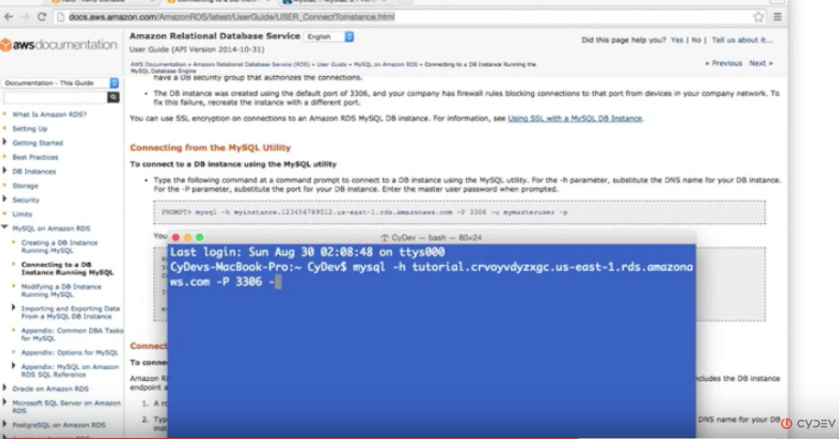Viewport: 839px width, 439px height.
Task: Expand the Getting Started section
Action: tap(5, 142)
